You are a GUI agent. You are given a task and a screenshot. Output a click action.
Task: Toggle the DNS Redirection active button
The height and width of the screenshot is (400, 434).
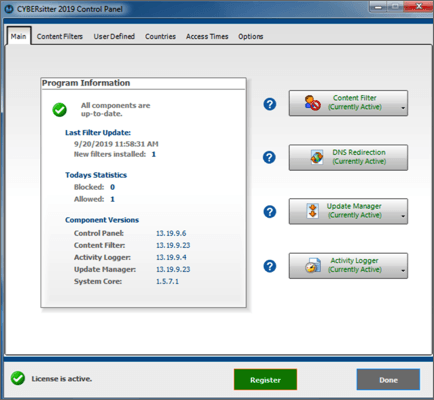pyautogui.click(x=348, y=157)
